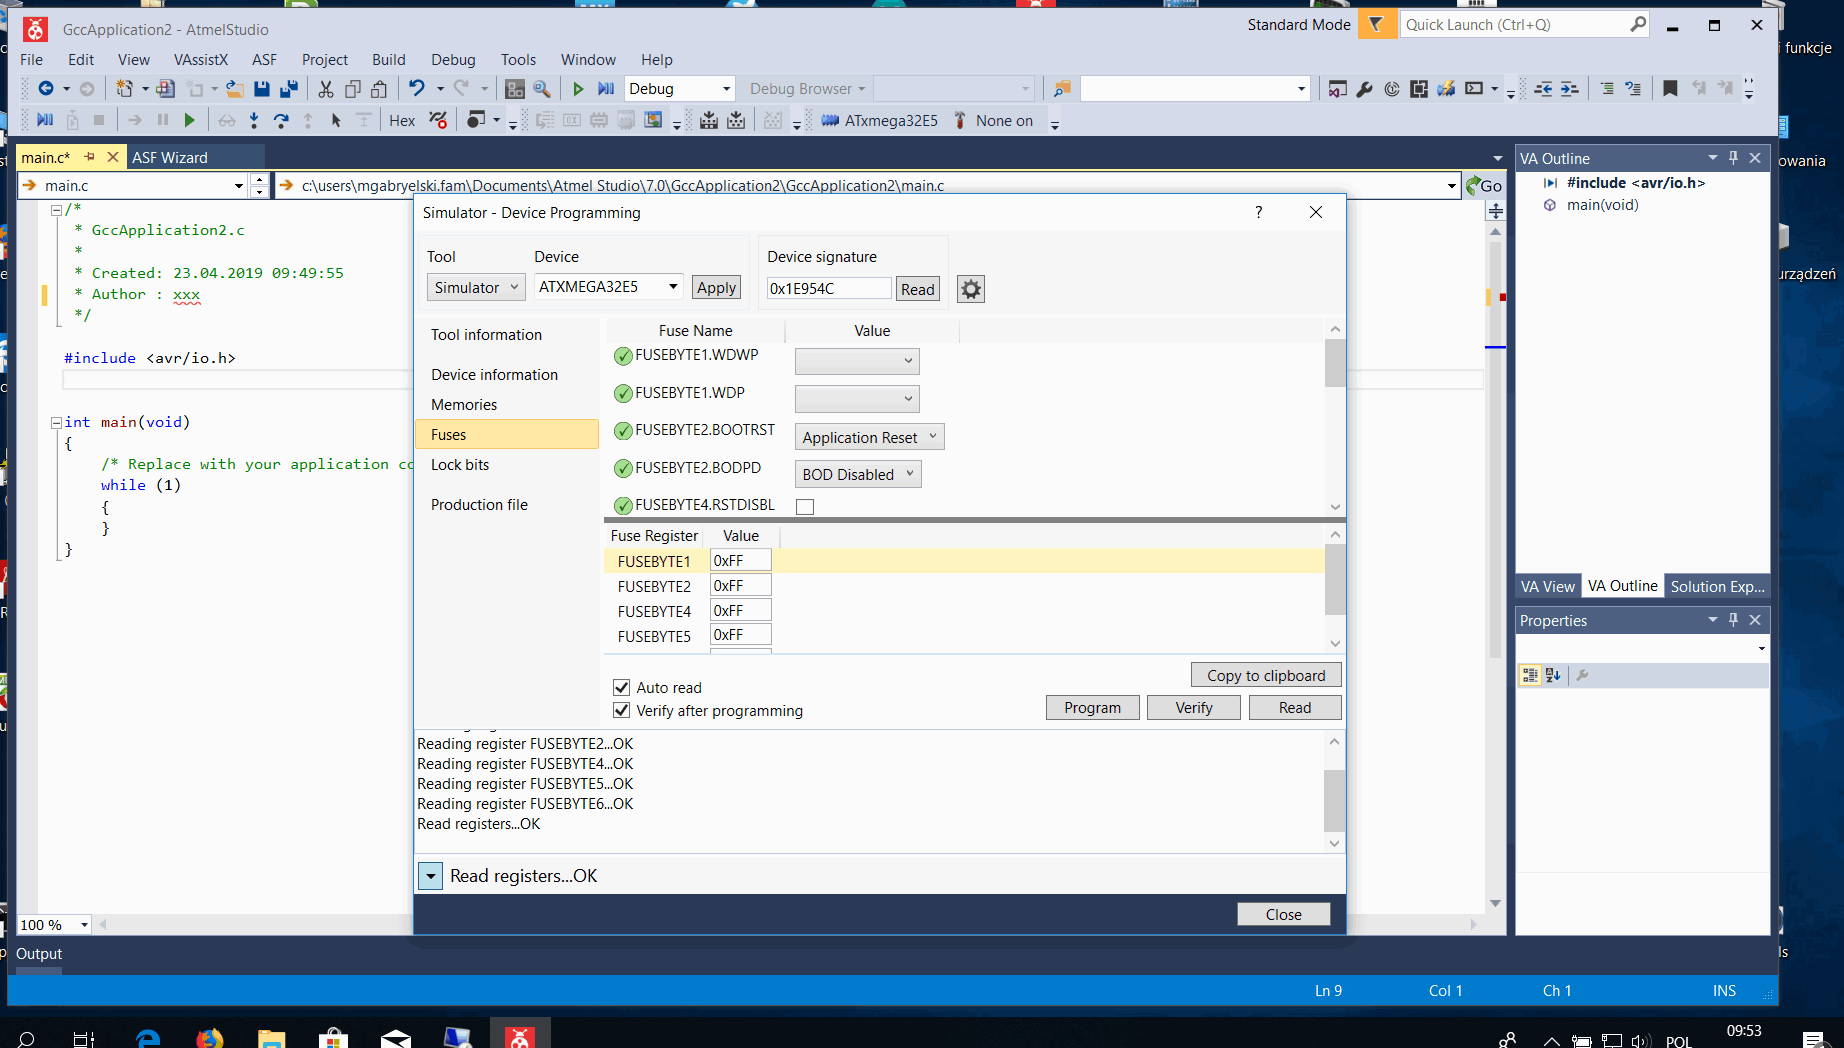Open the Debug configuration dropdown

(x=680, y=89)
